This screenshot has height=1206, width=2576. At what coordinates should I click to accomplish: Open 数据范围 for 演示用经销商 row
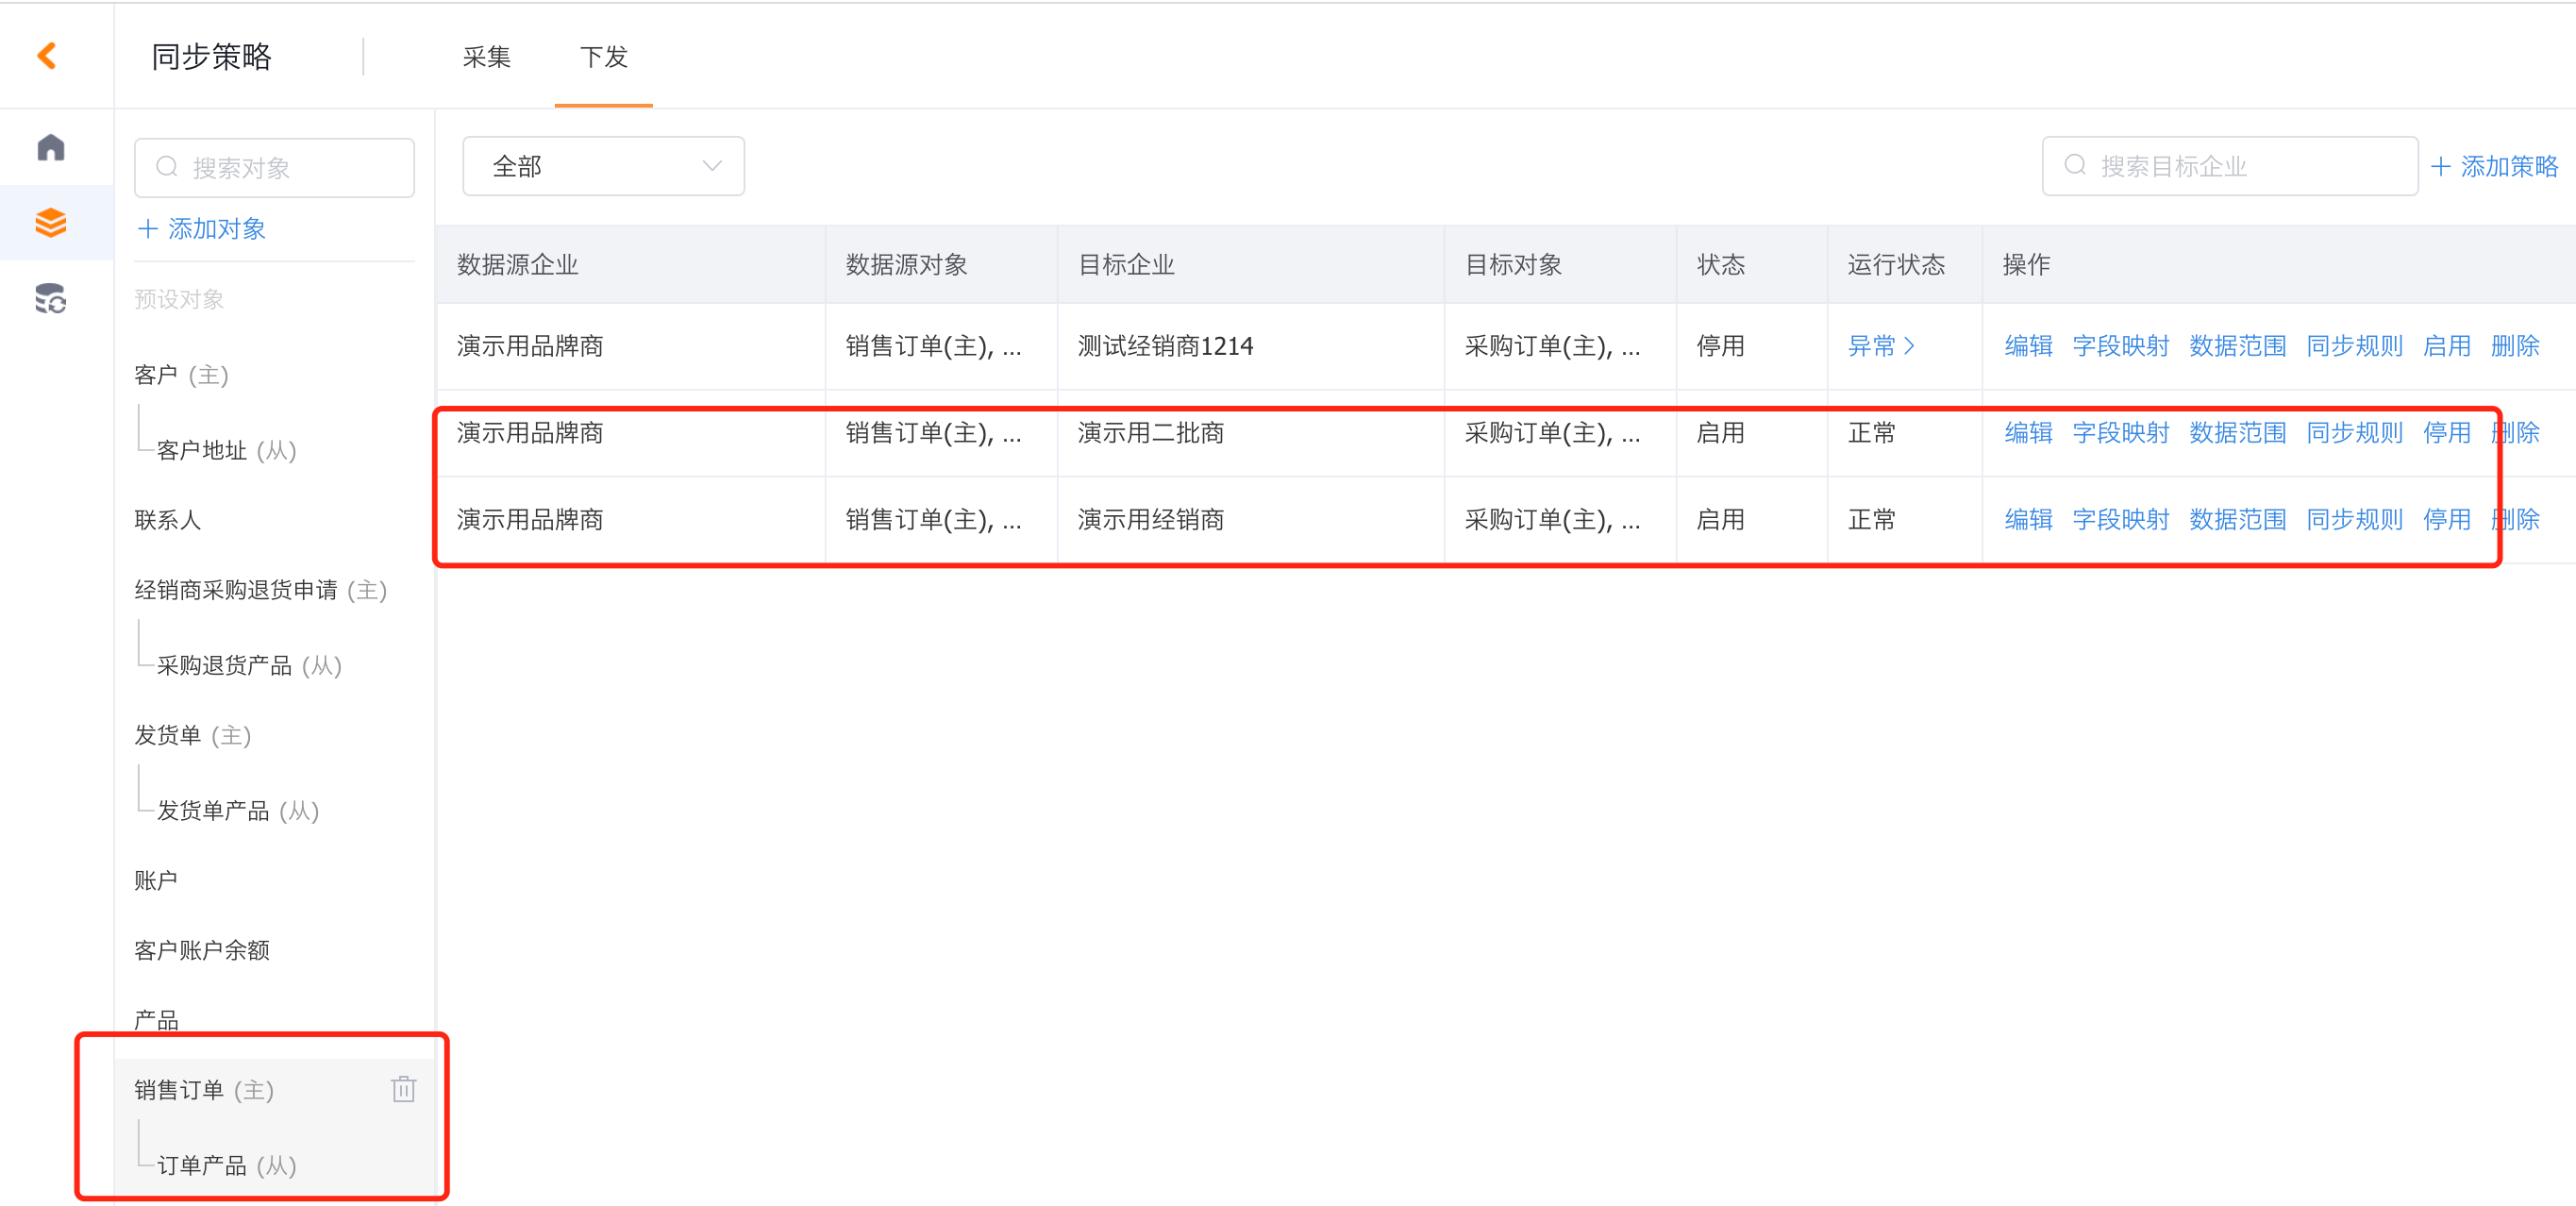pos(2237,520)
